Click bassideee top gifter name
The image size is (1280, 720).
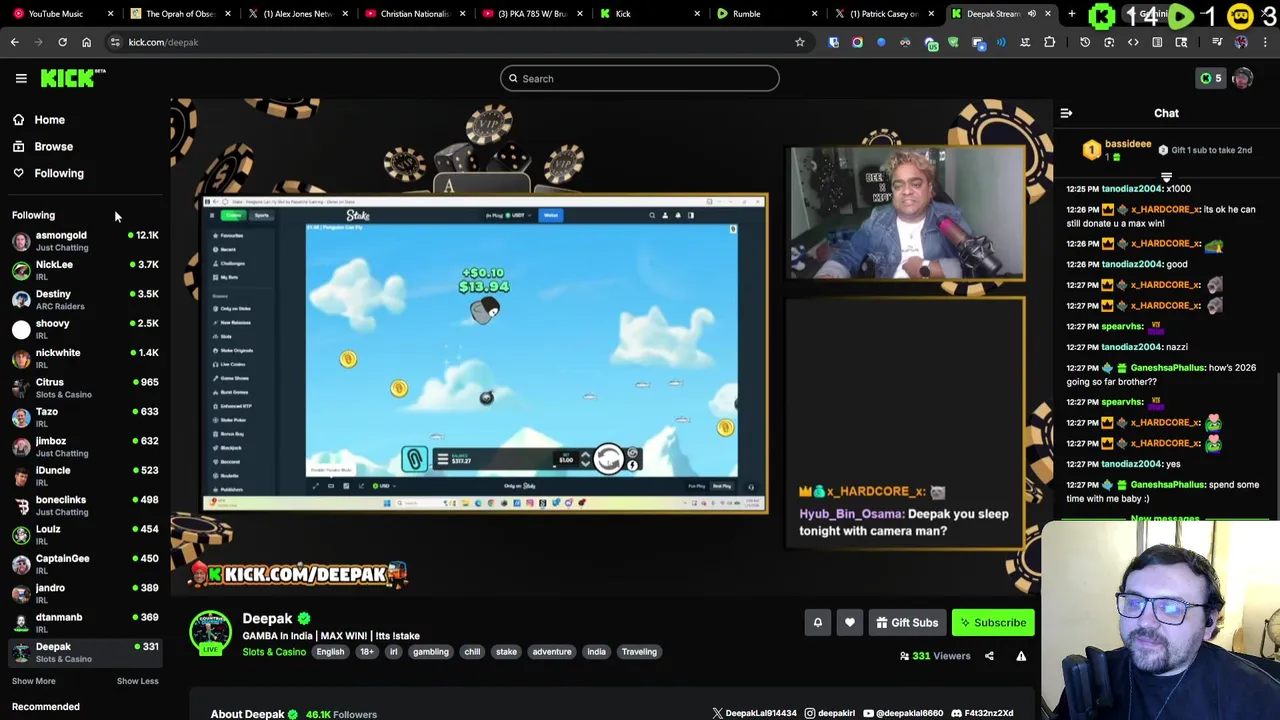pos(1128,144)
